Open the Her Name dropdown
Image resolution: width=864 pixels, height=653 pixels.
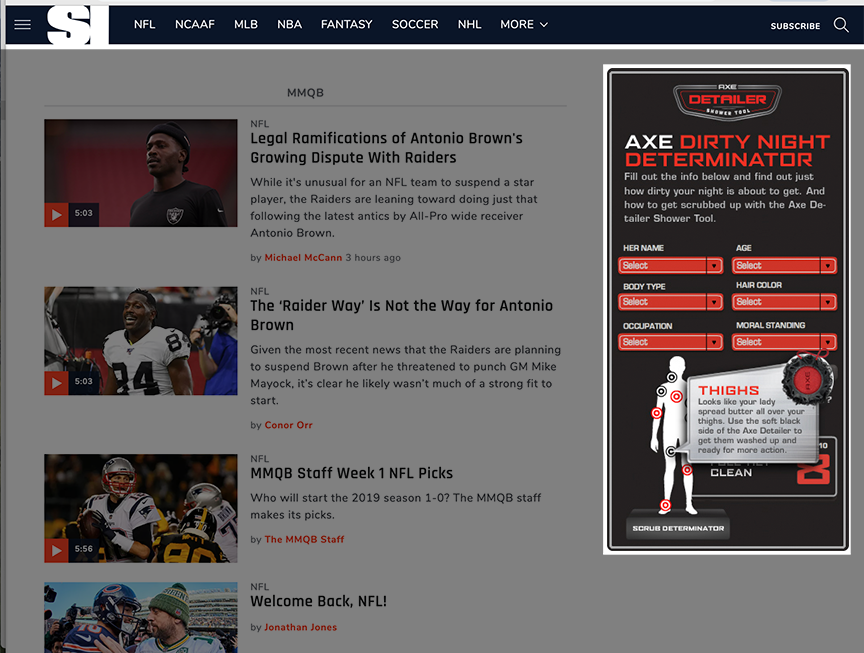(671, 266)
